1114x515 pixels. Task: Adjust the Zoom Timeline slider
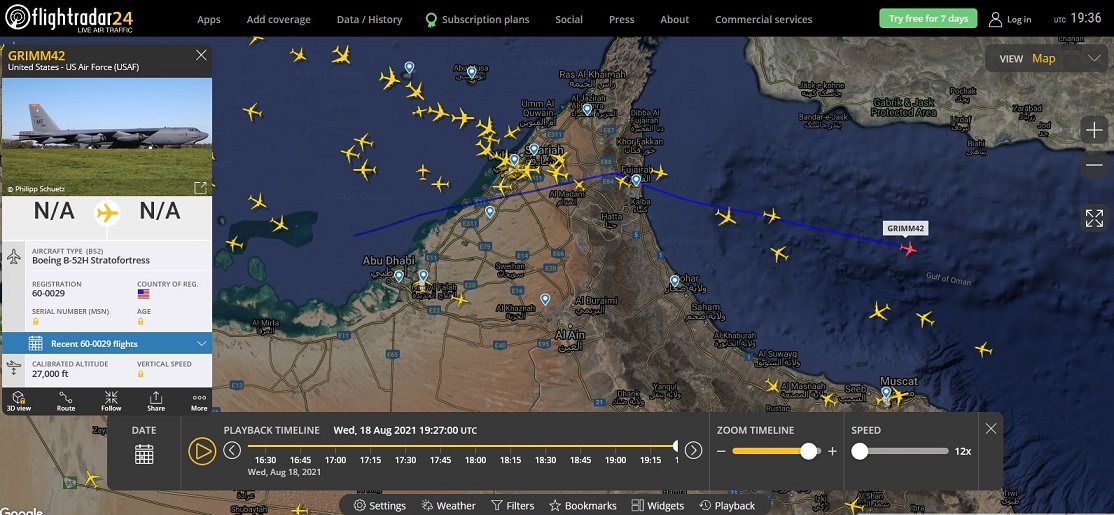tap(809, 451)
